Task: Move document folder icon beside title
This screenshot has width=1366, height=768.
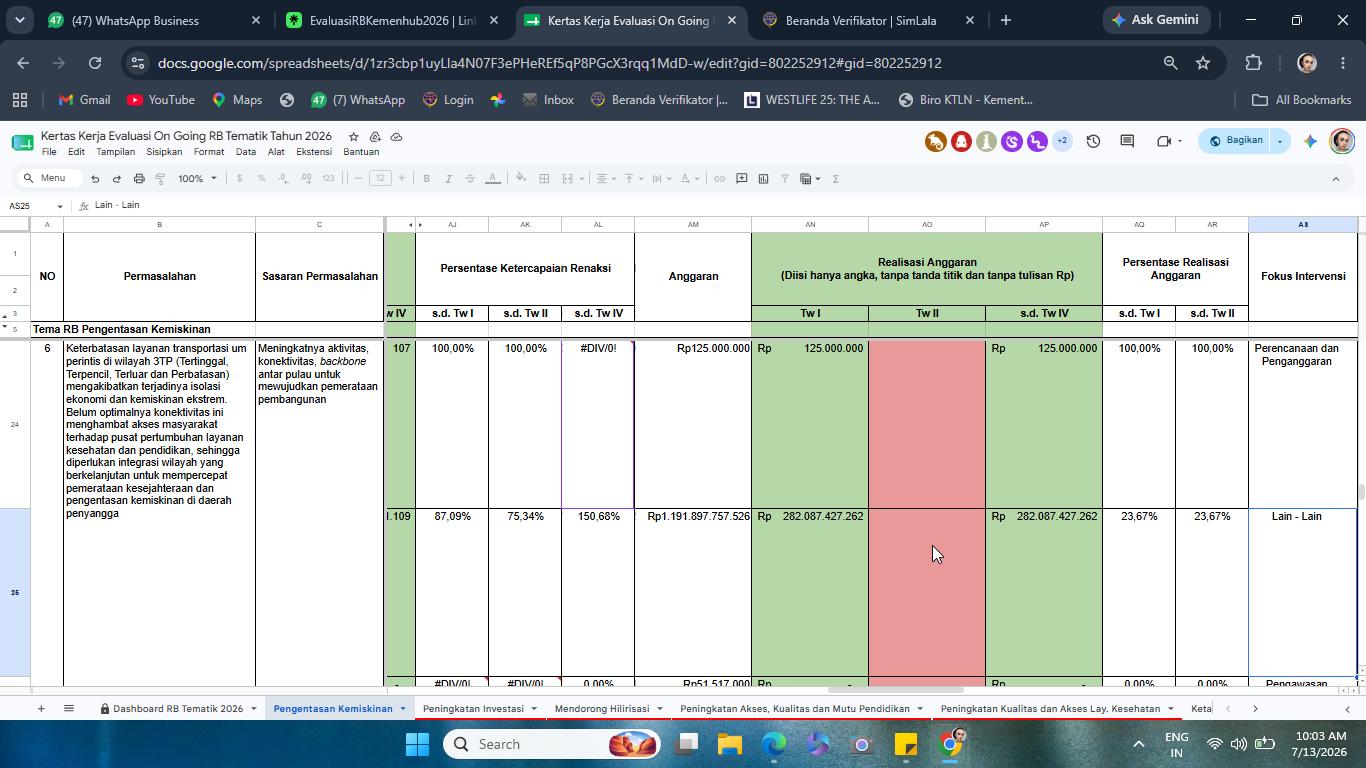Action: (x=375, y=136)
